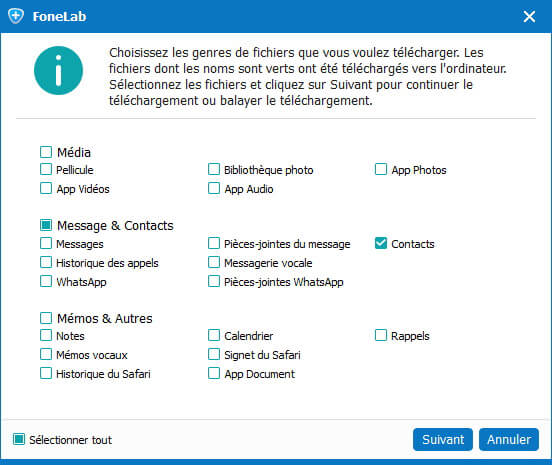The height and width of the screenshot is (465, 552).
Task: Toggle the Message & Contacts group checkbox
Action: pyautogui.click(x=46, y=225)
